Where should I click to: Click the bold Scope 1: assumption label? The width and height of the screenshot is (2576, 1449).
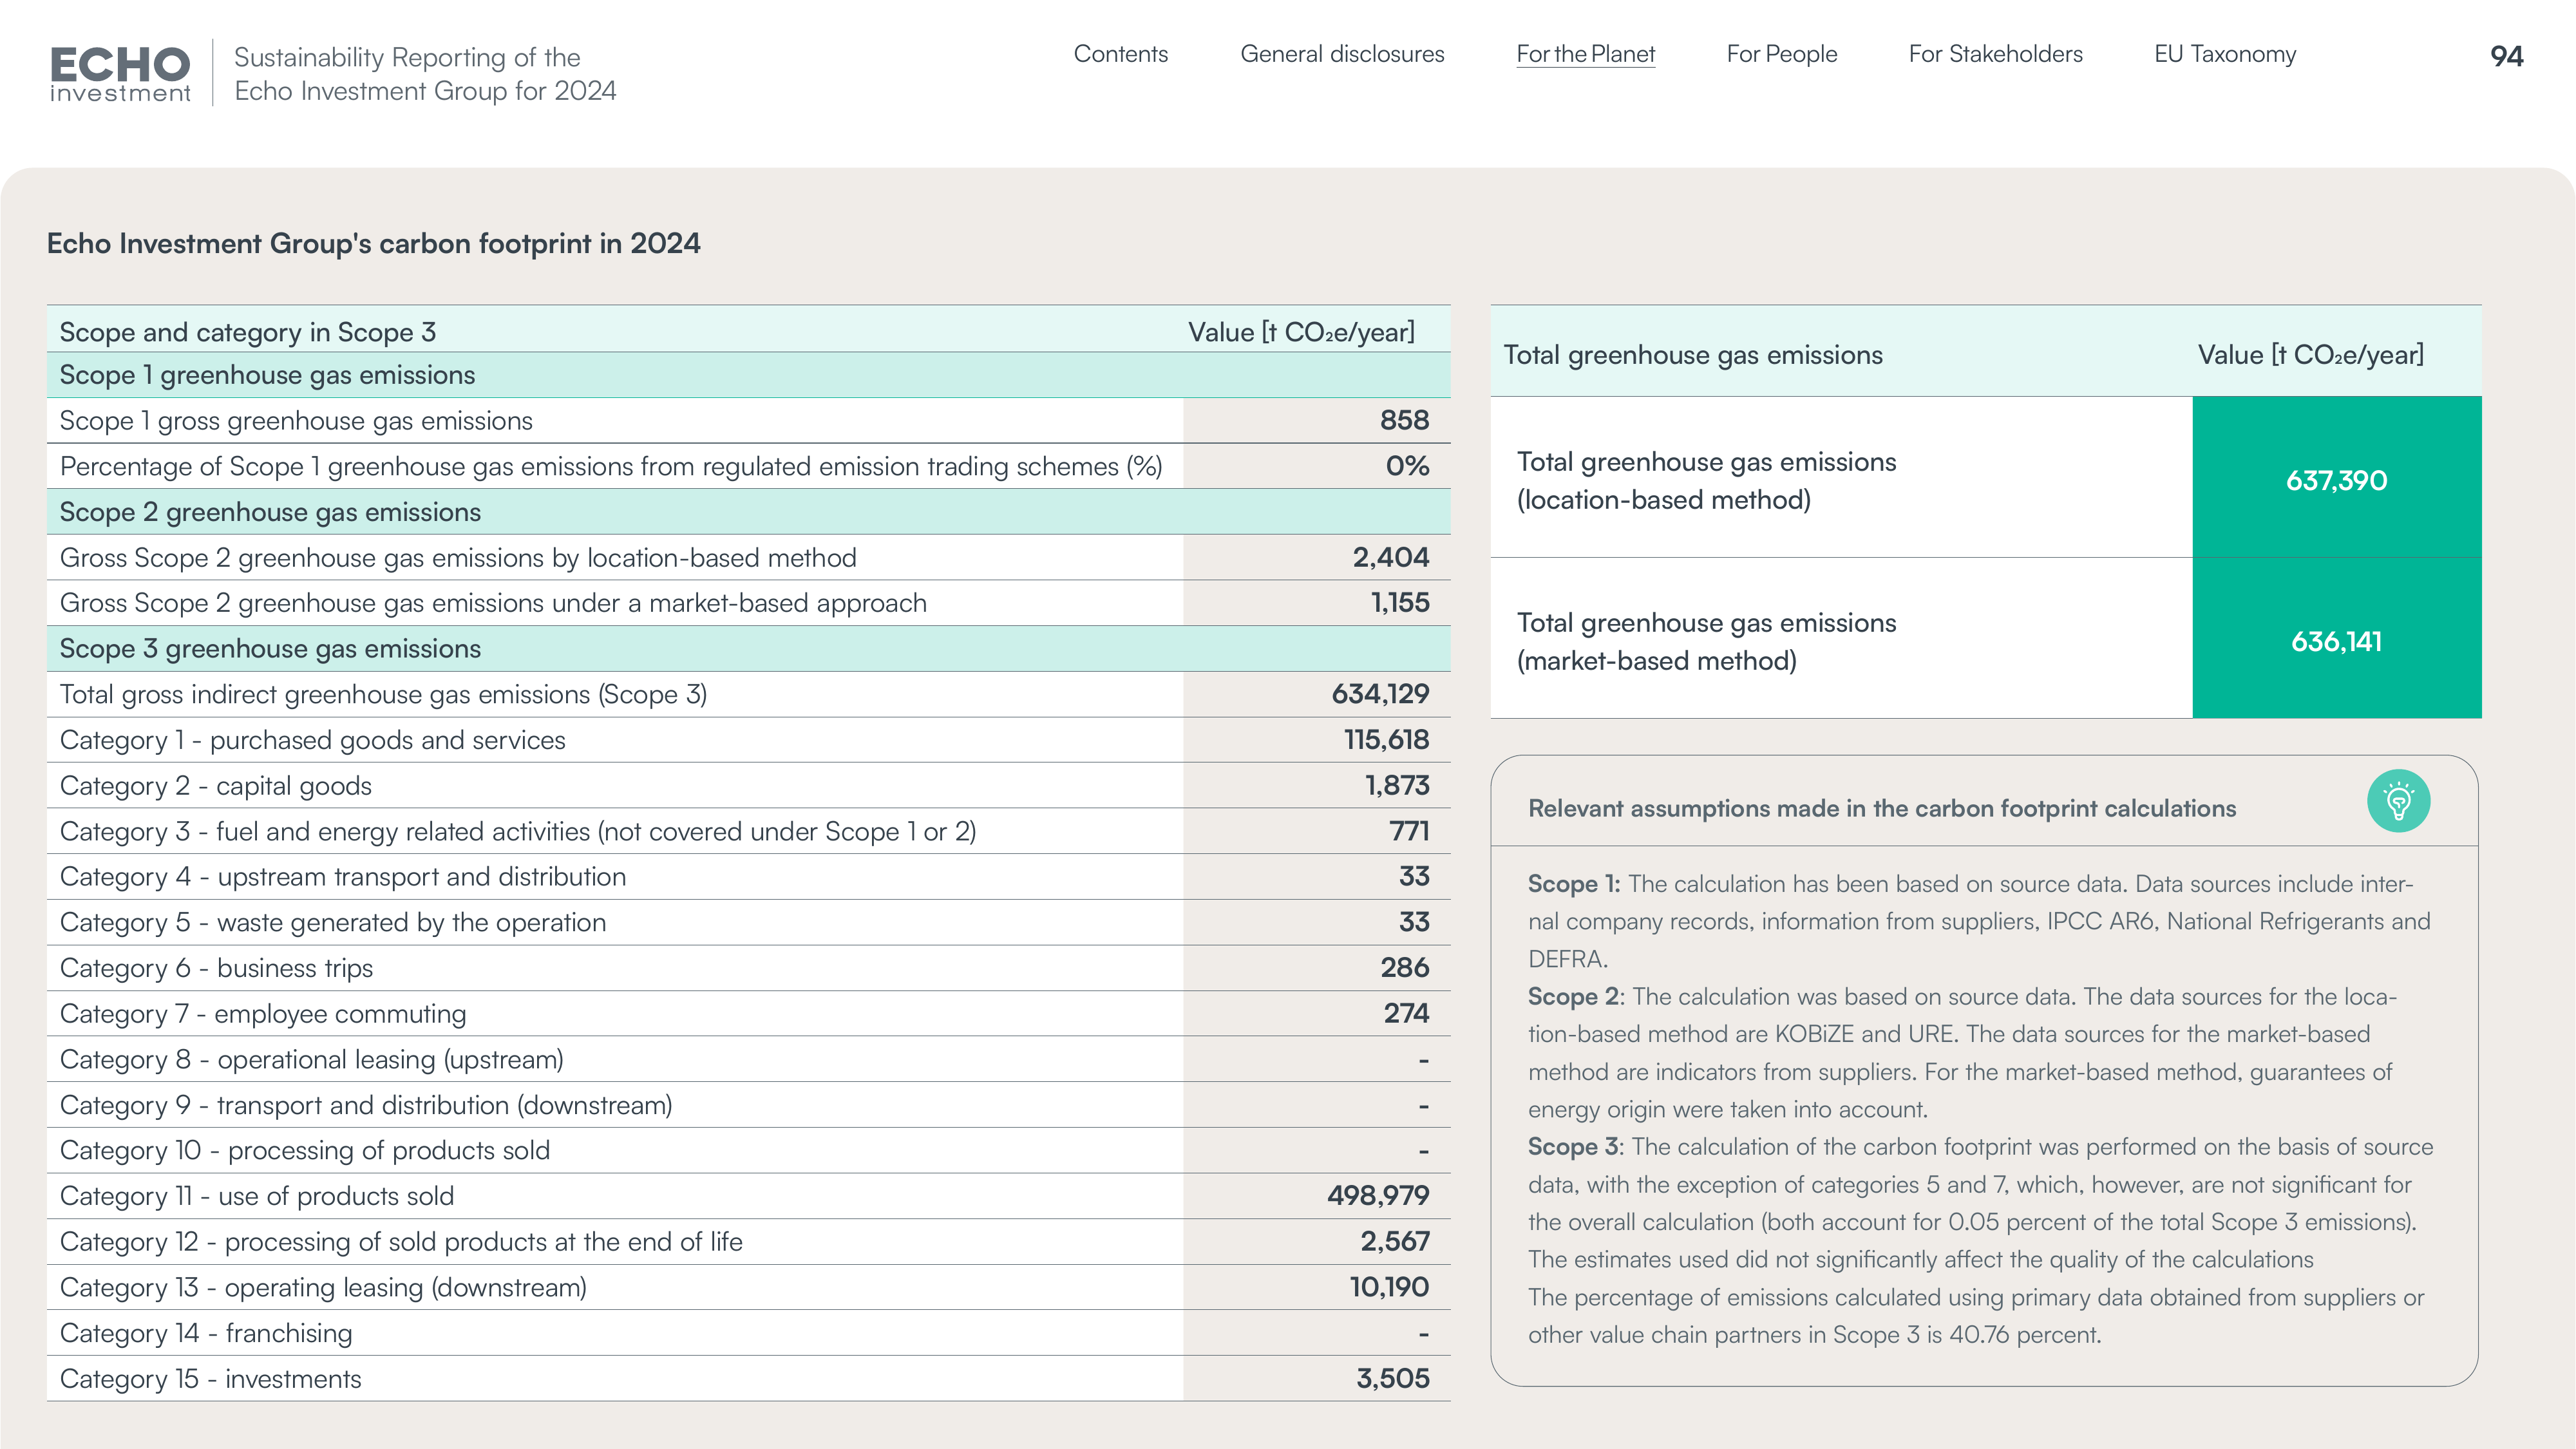tap(1573, 884)
